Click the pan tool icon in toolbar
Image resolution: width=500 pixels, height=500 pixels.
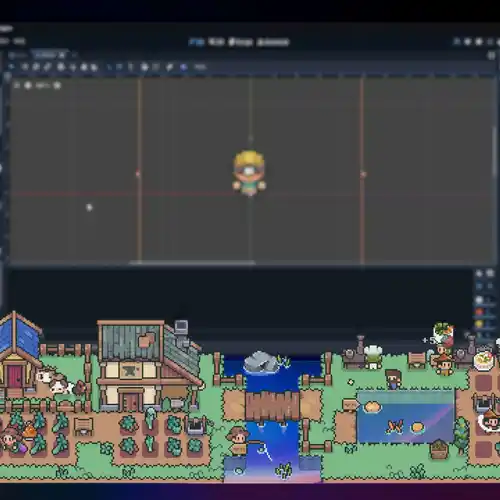[x=84, y=67]
